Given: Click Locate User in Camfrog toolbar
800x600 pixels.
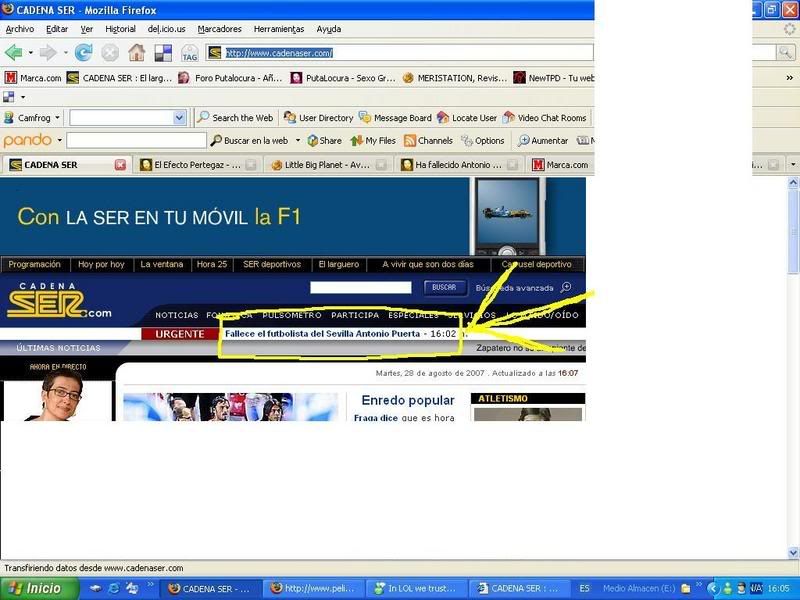Looking at the screenshot, I should point(467,118).
